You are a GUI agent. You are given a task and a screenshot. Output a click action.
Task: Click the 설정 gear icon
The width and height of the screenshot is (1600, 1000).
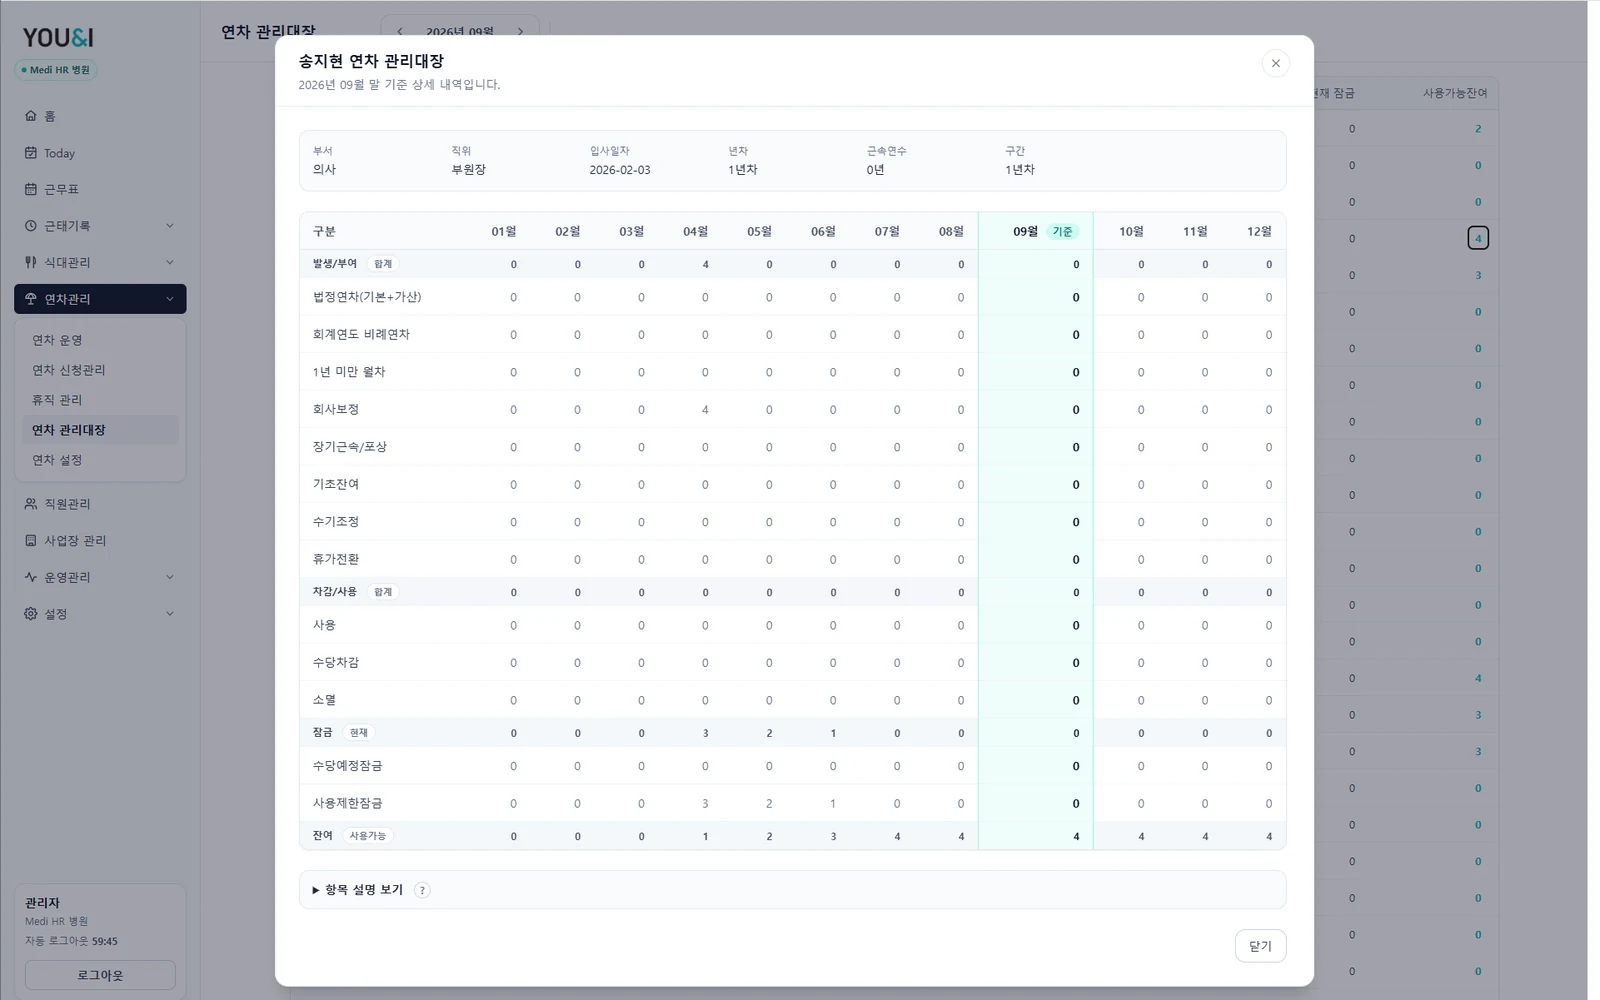pos(31,614)
